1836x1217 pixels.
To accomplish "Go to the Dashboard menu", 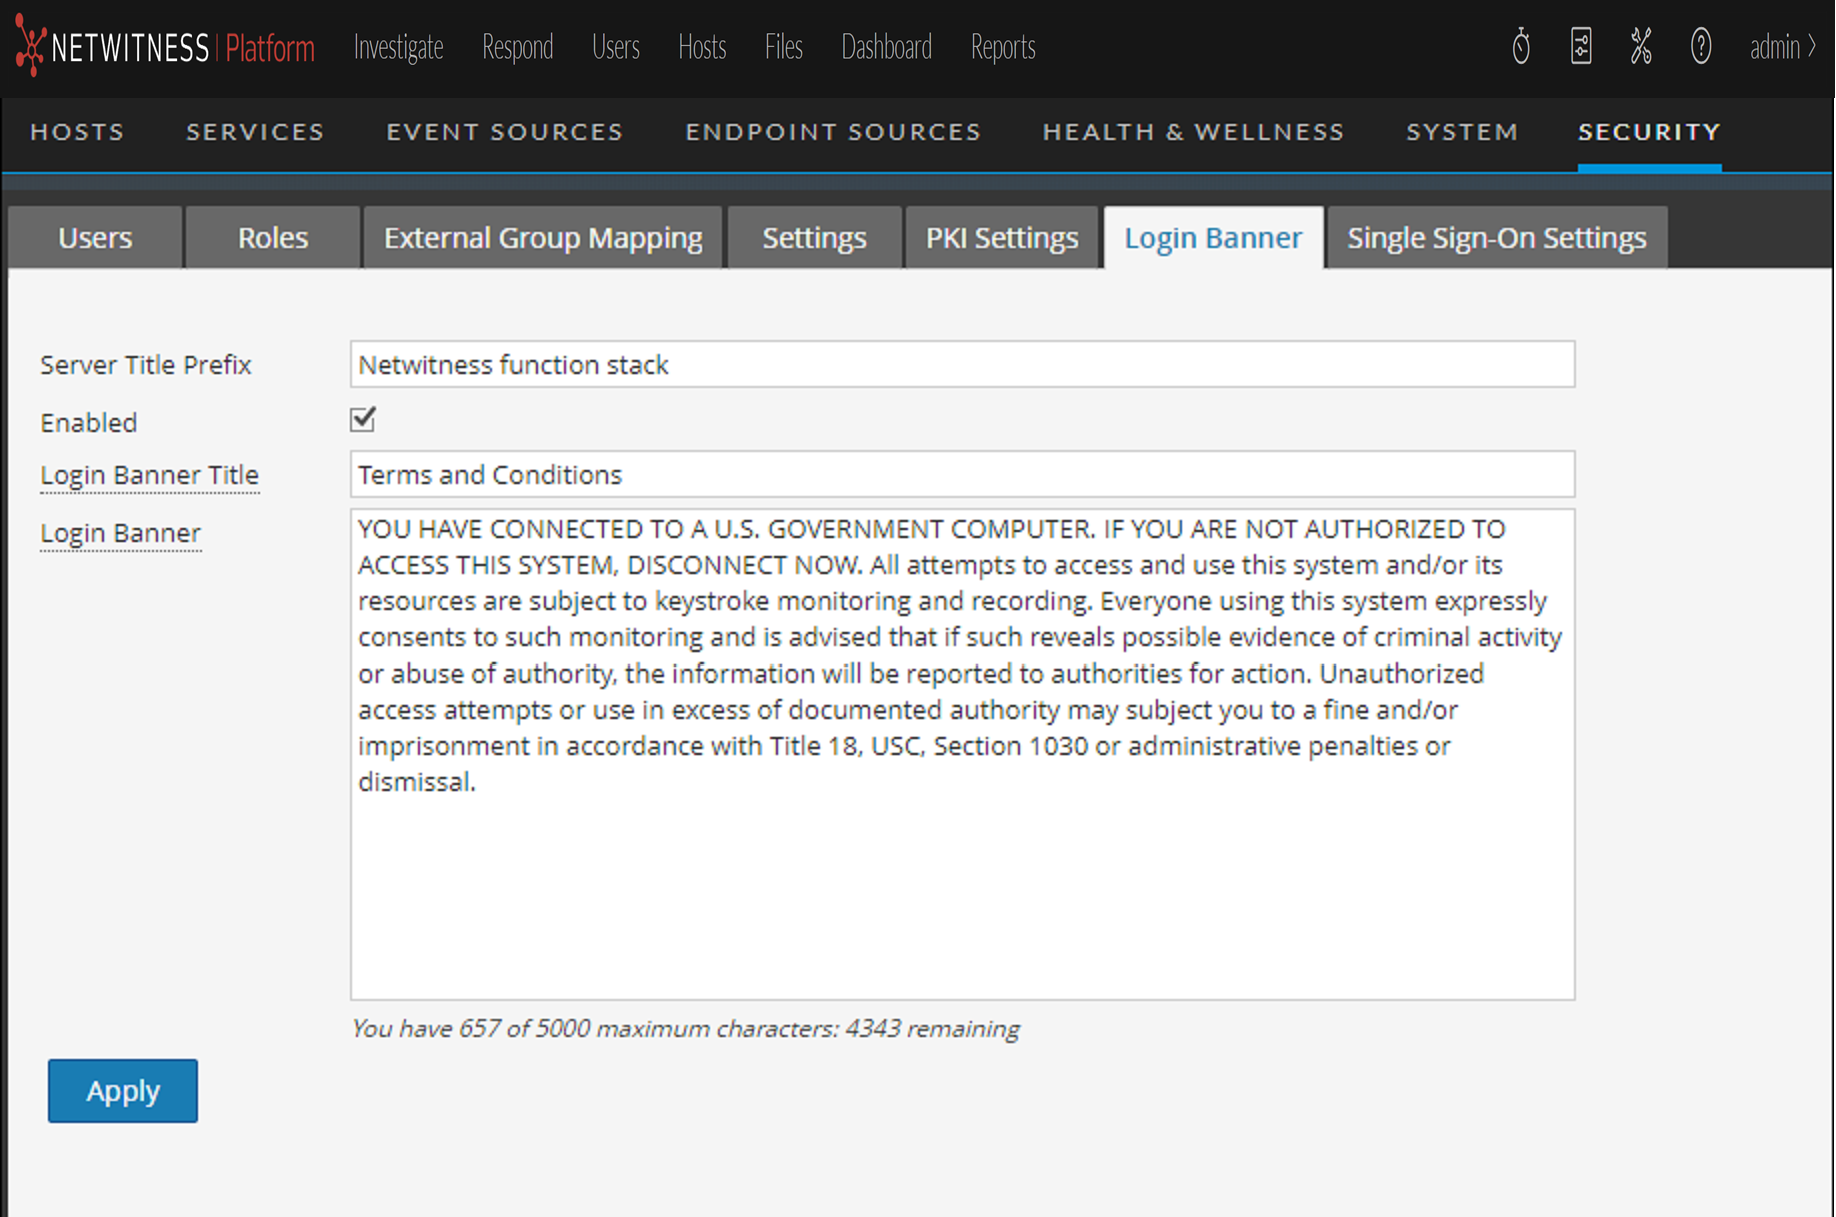I will pos(886,47).
